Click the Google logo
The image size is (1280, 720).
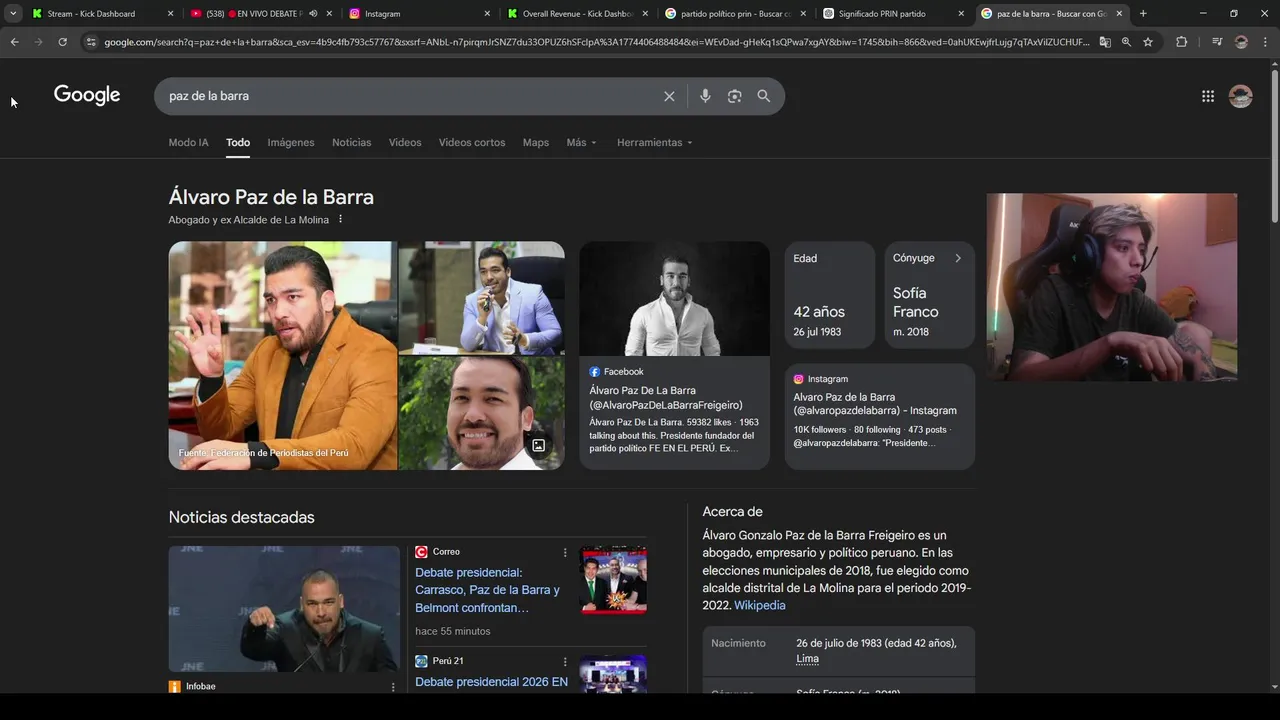(x=87, y=95)
